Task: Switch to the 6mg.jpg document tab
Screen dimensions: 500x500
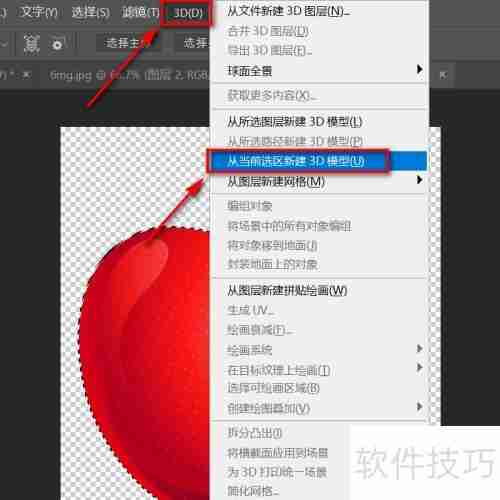Action: (129, 76)
